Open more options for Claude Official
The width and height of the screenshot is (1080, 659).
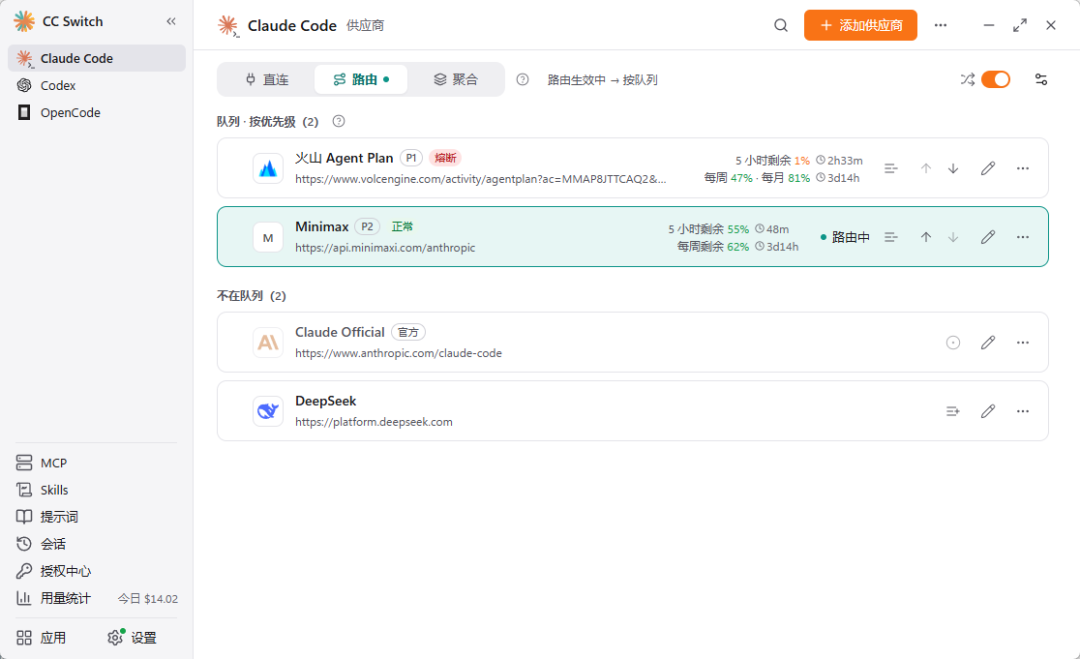pos(1023,342)
